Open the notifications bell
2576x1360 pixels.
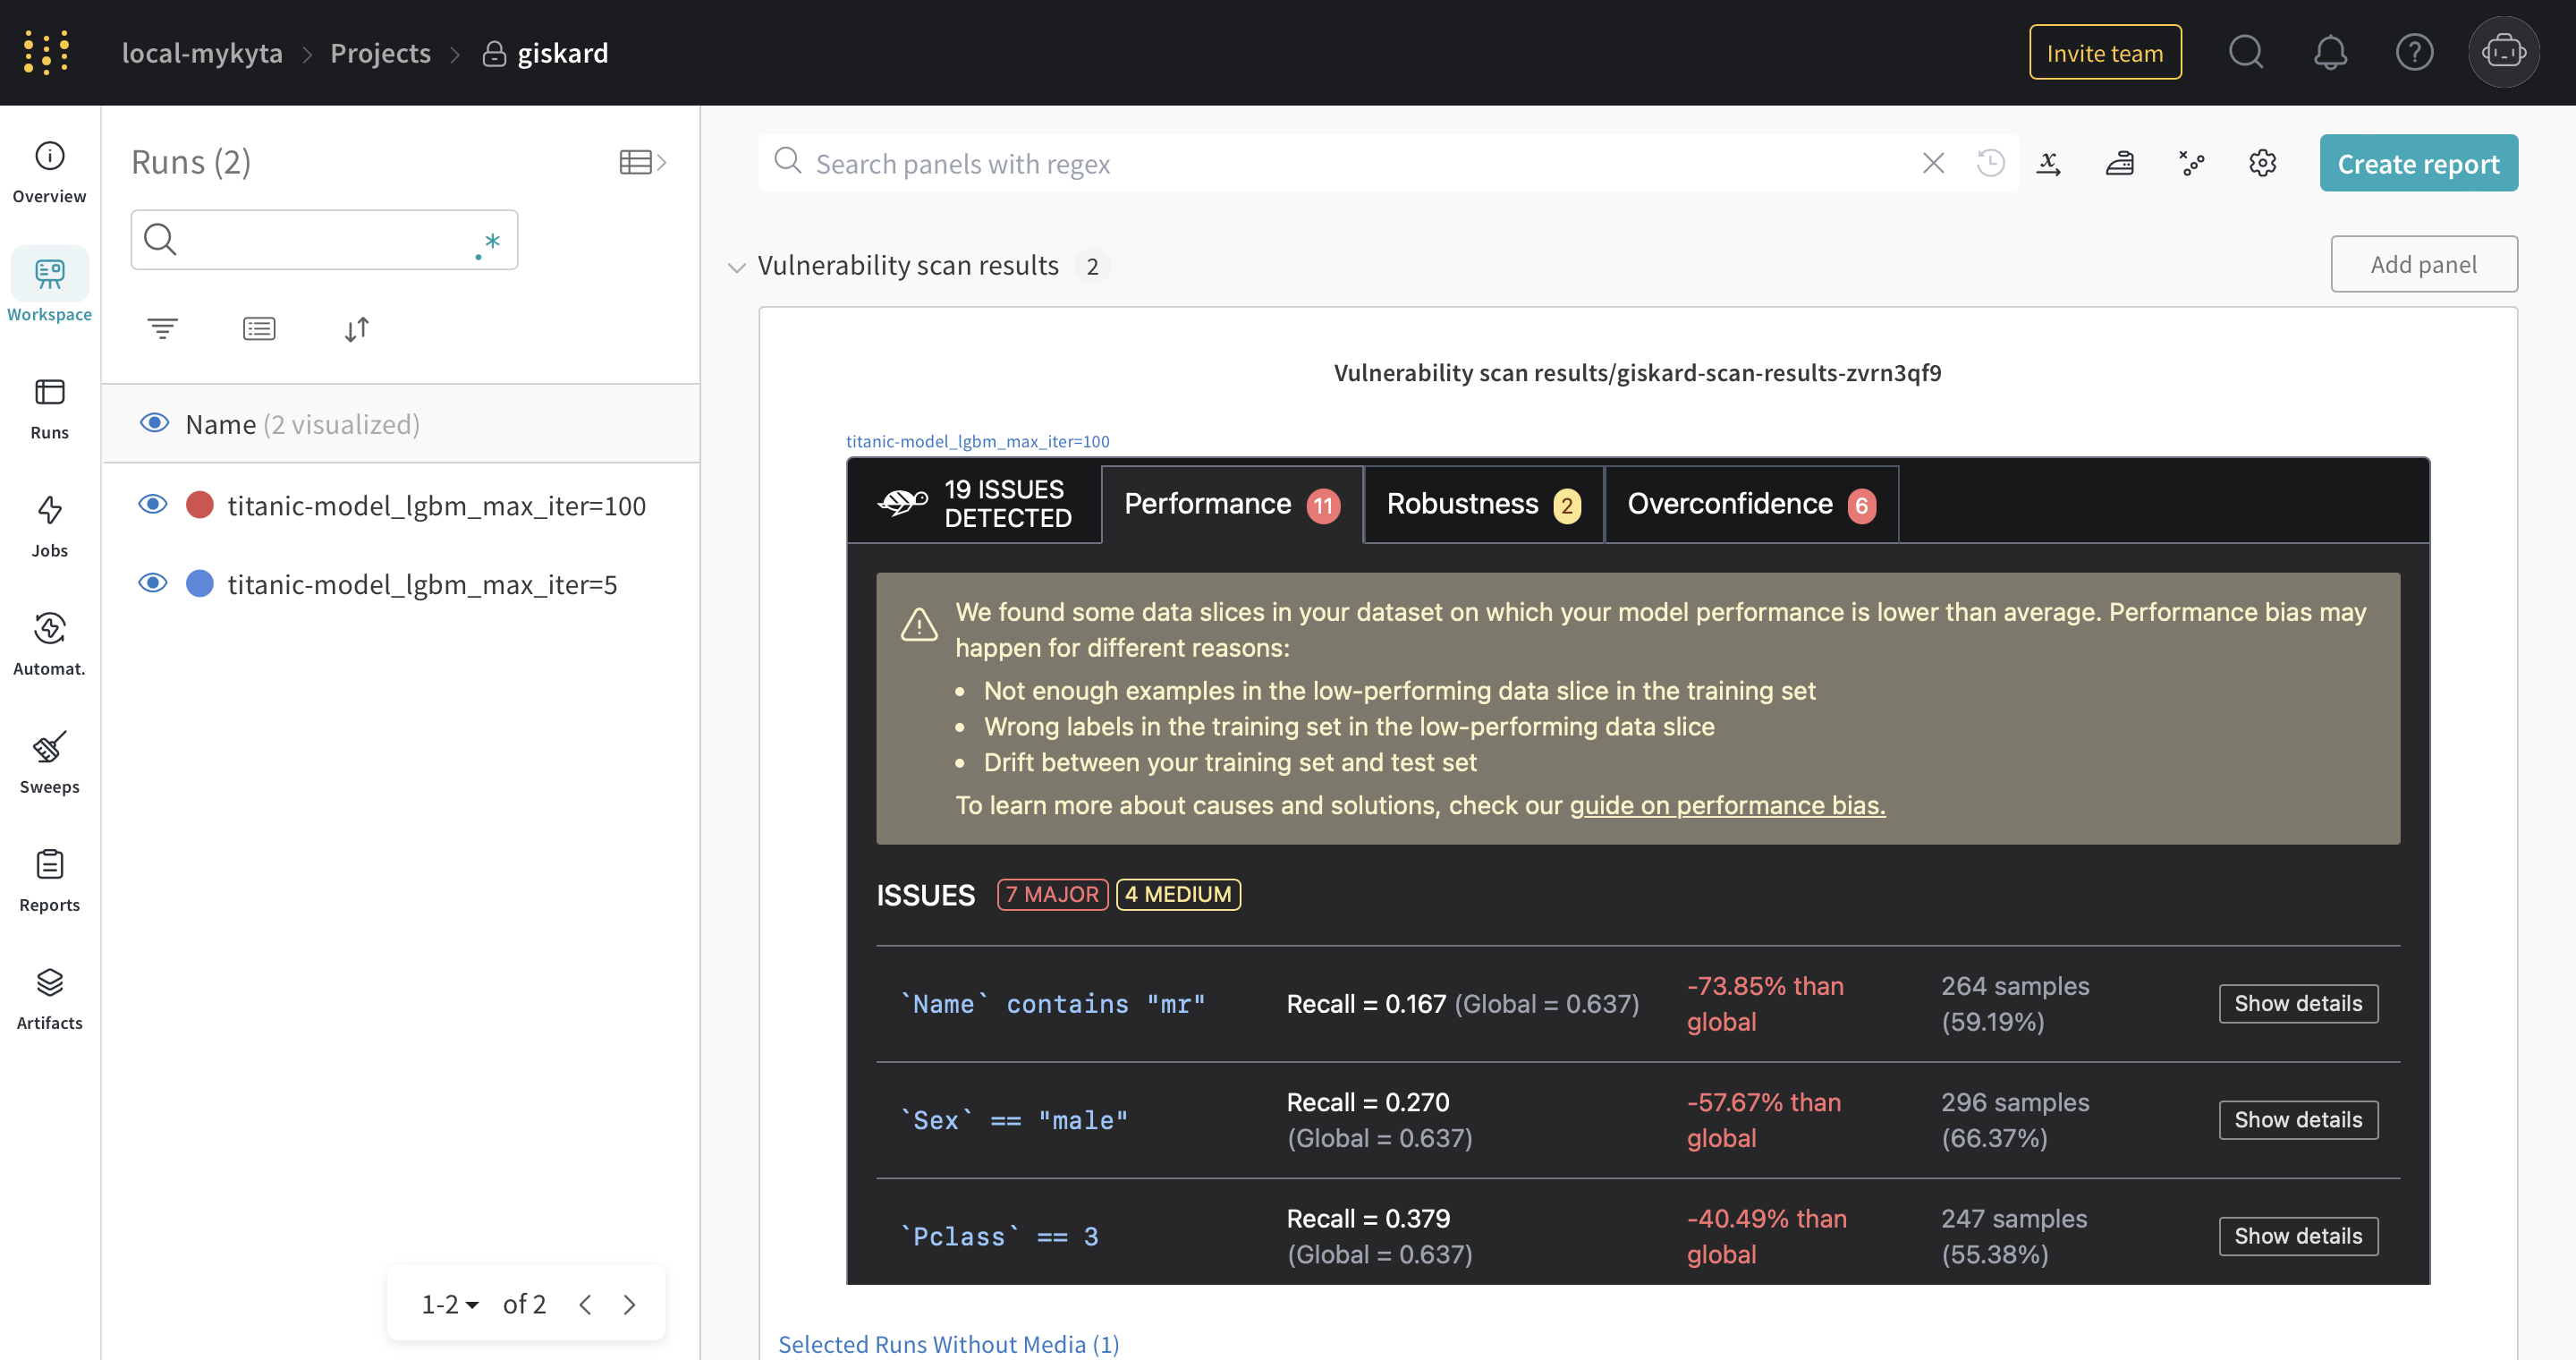coord(2330,52)
